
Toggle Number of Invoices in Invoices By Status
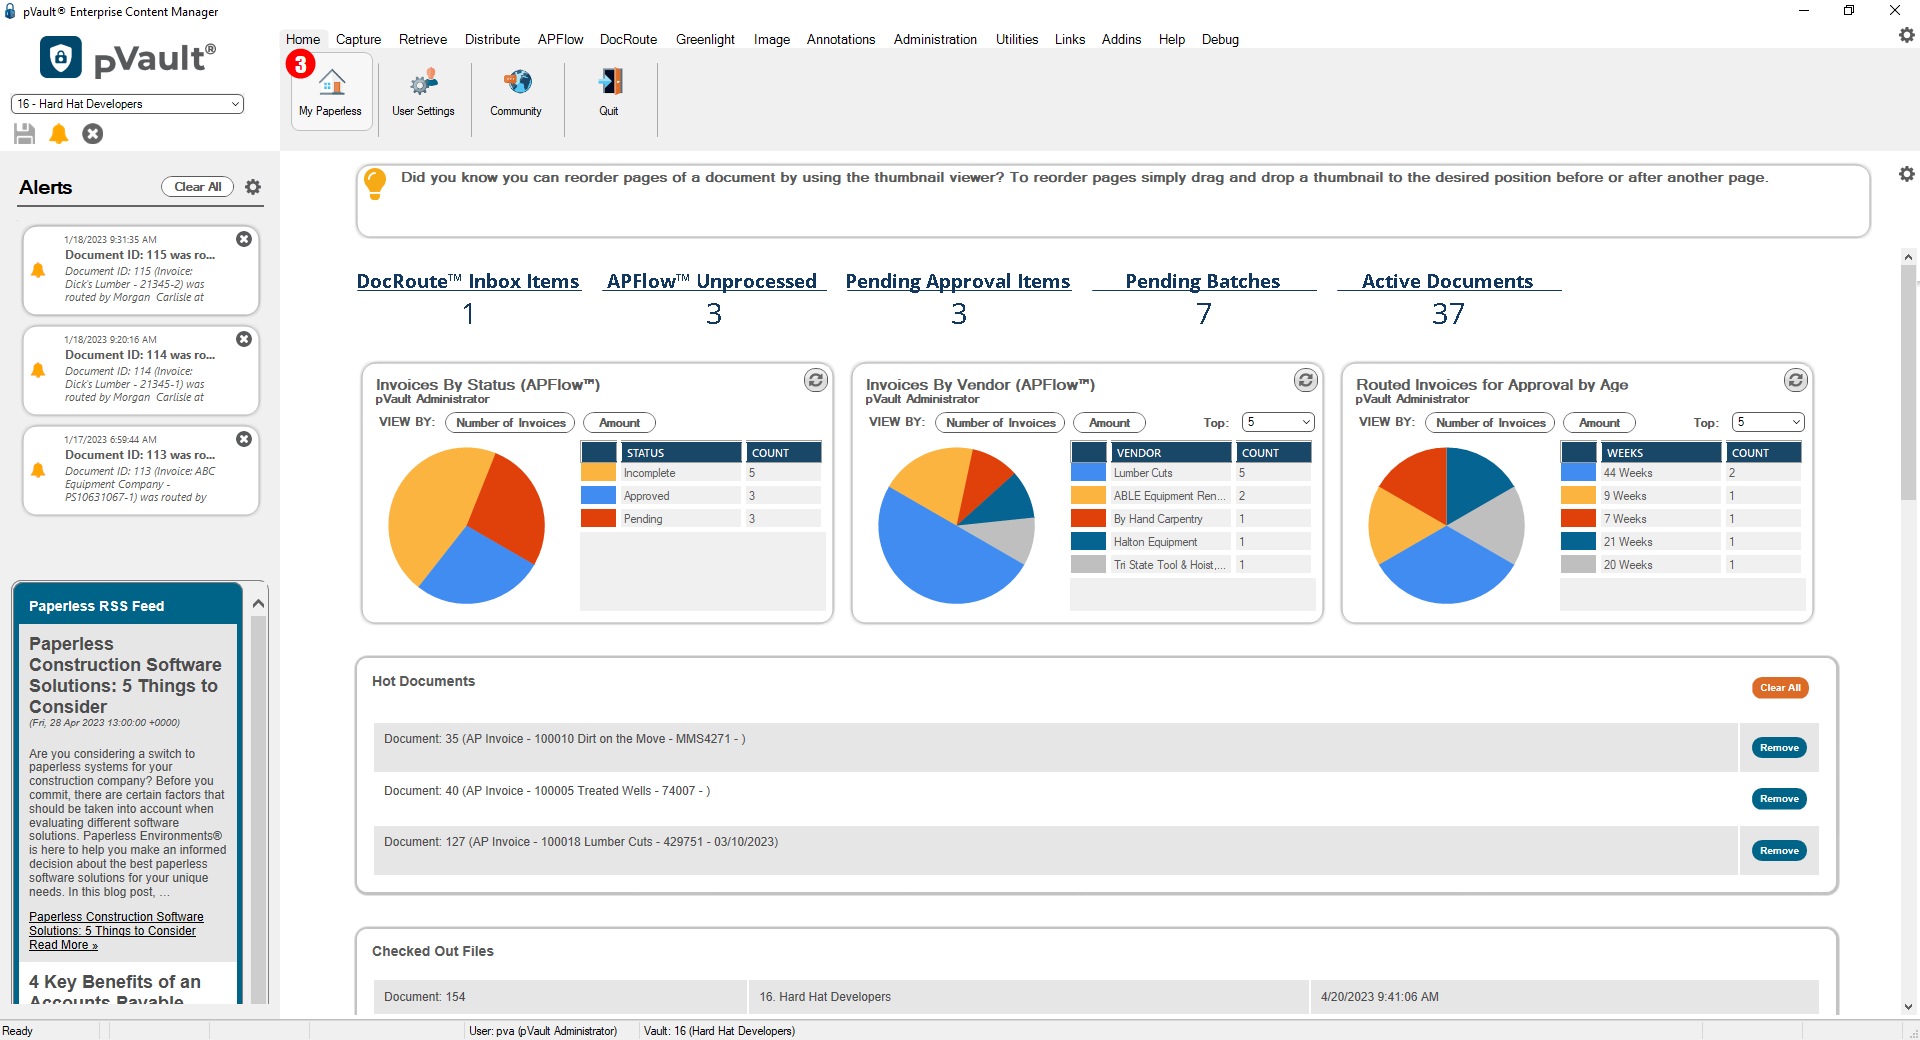pyautogui.click(x=510, y=423)
